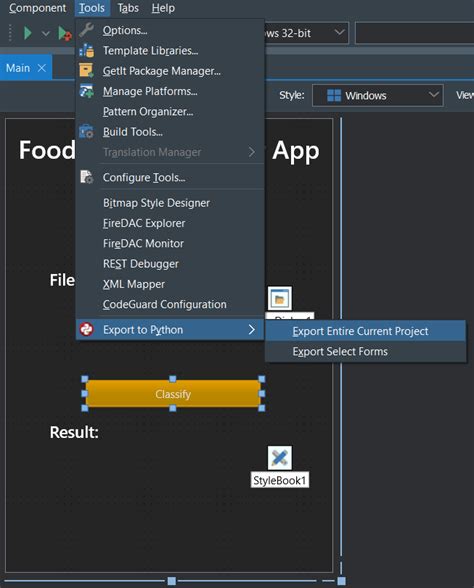Screen dimensions: 474x588
Task: Click the Configure Tools icon
Action: pos(87,177)
